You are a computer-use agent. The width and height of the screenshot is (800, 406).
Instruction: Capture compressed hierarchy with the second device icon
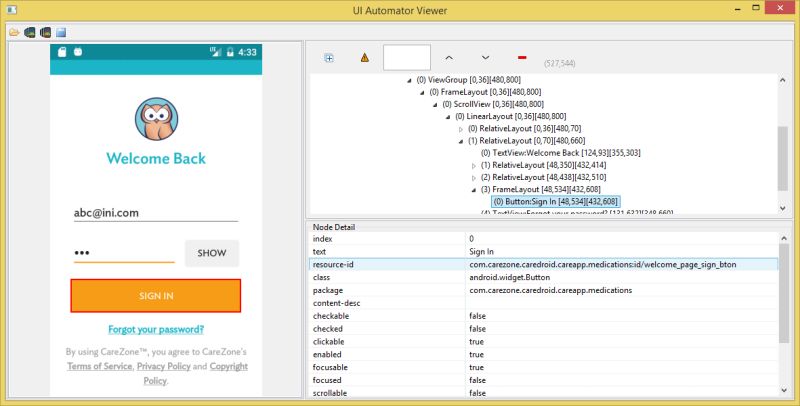(45, 33)
